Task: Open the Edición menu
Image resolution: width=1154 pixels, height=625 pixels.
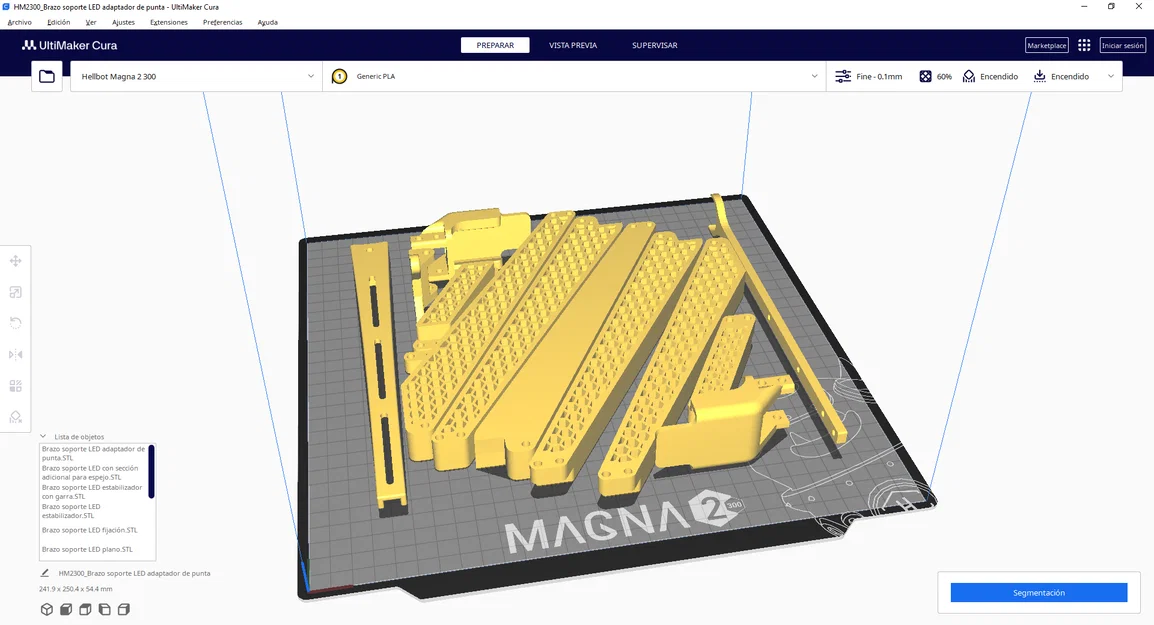Action: 59,22
